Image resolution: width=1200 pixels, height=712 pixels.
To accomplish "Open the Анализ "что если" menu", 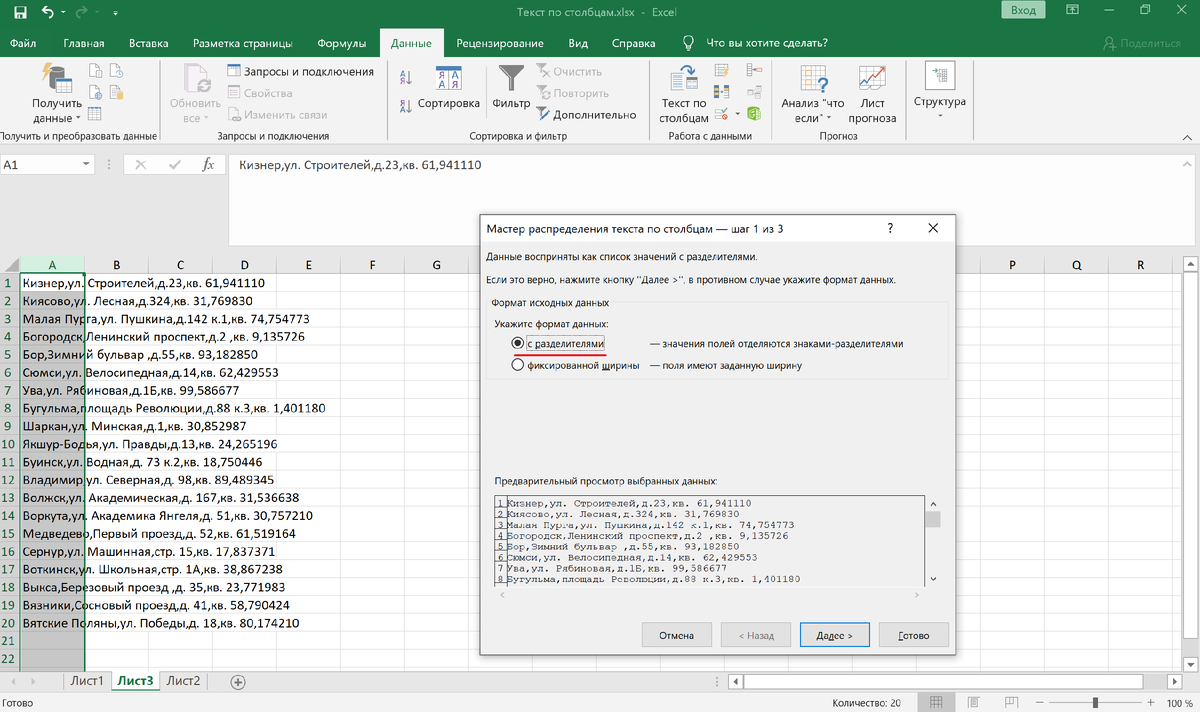I will click(x=813, y=95).
